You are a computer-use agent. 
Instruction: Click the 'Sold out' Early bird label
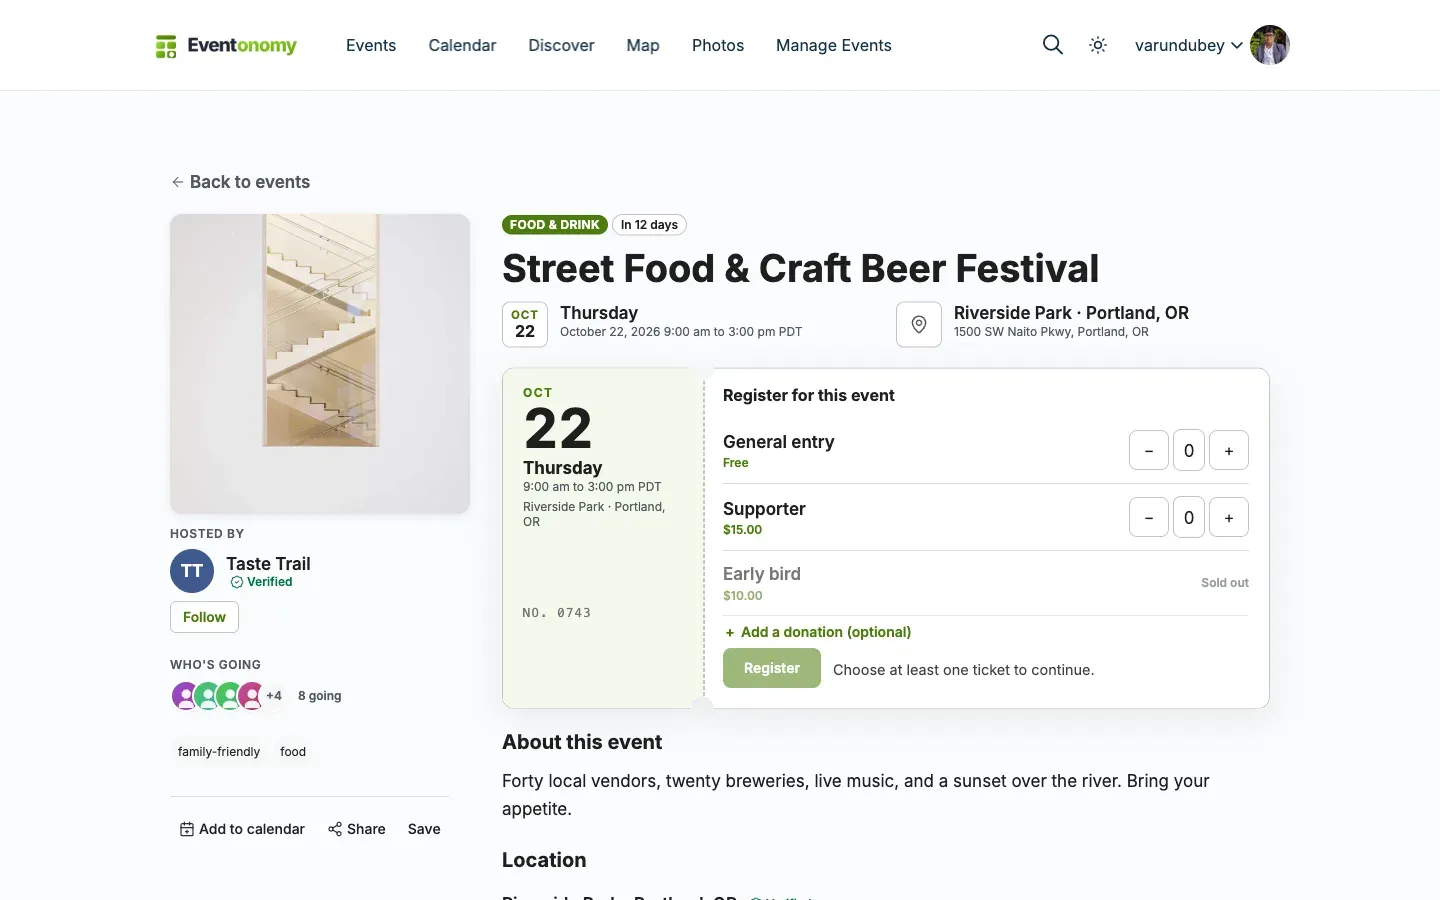[1225, 583]
